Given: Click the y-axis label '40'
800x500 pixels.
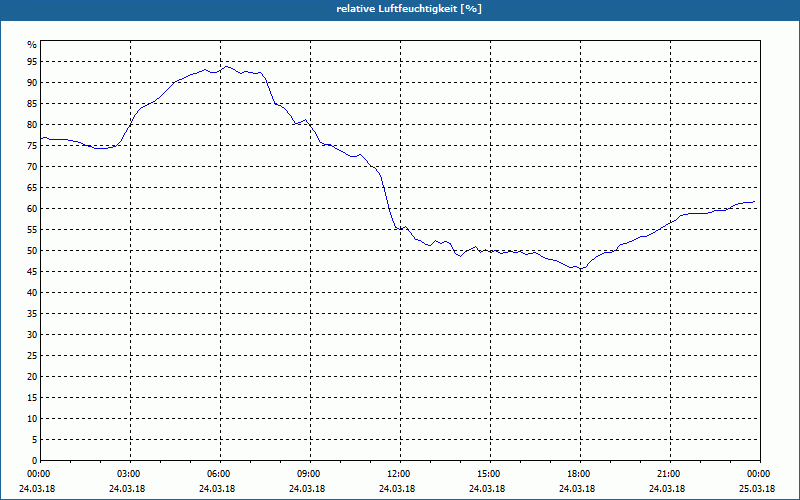Looking at the screenshot, I should coord(32,293).
